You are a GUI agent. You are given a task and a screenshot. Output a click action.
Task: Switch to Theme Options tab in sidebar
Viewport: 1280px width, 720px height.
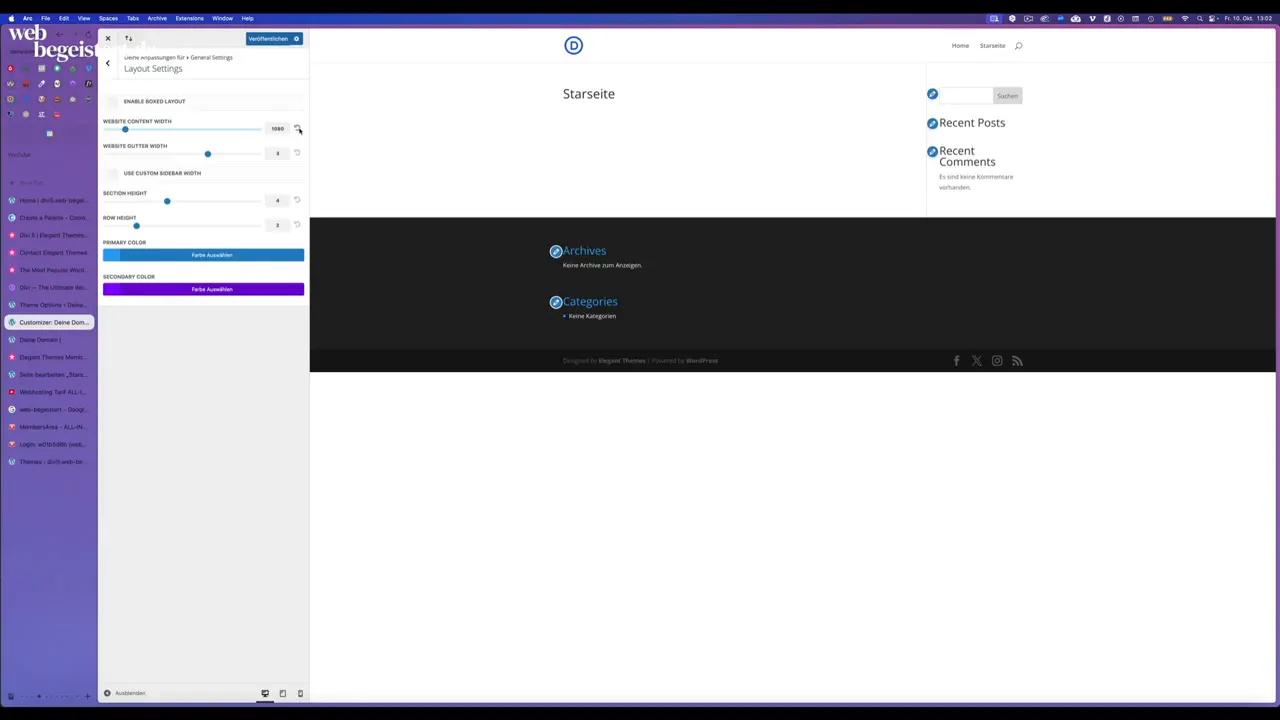50,305
